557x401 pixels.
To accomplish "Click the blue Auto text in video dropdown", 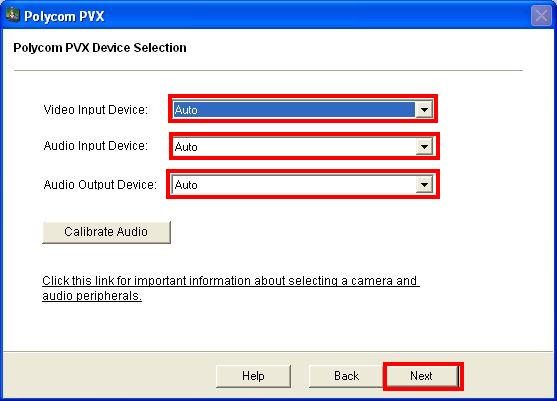I will (x=186, y=110).
